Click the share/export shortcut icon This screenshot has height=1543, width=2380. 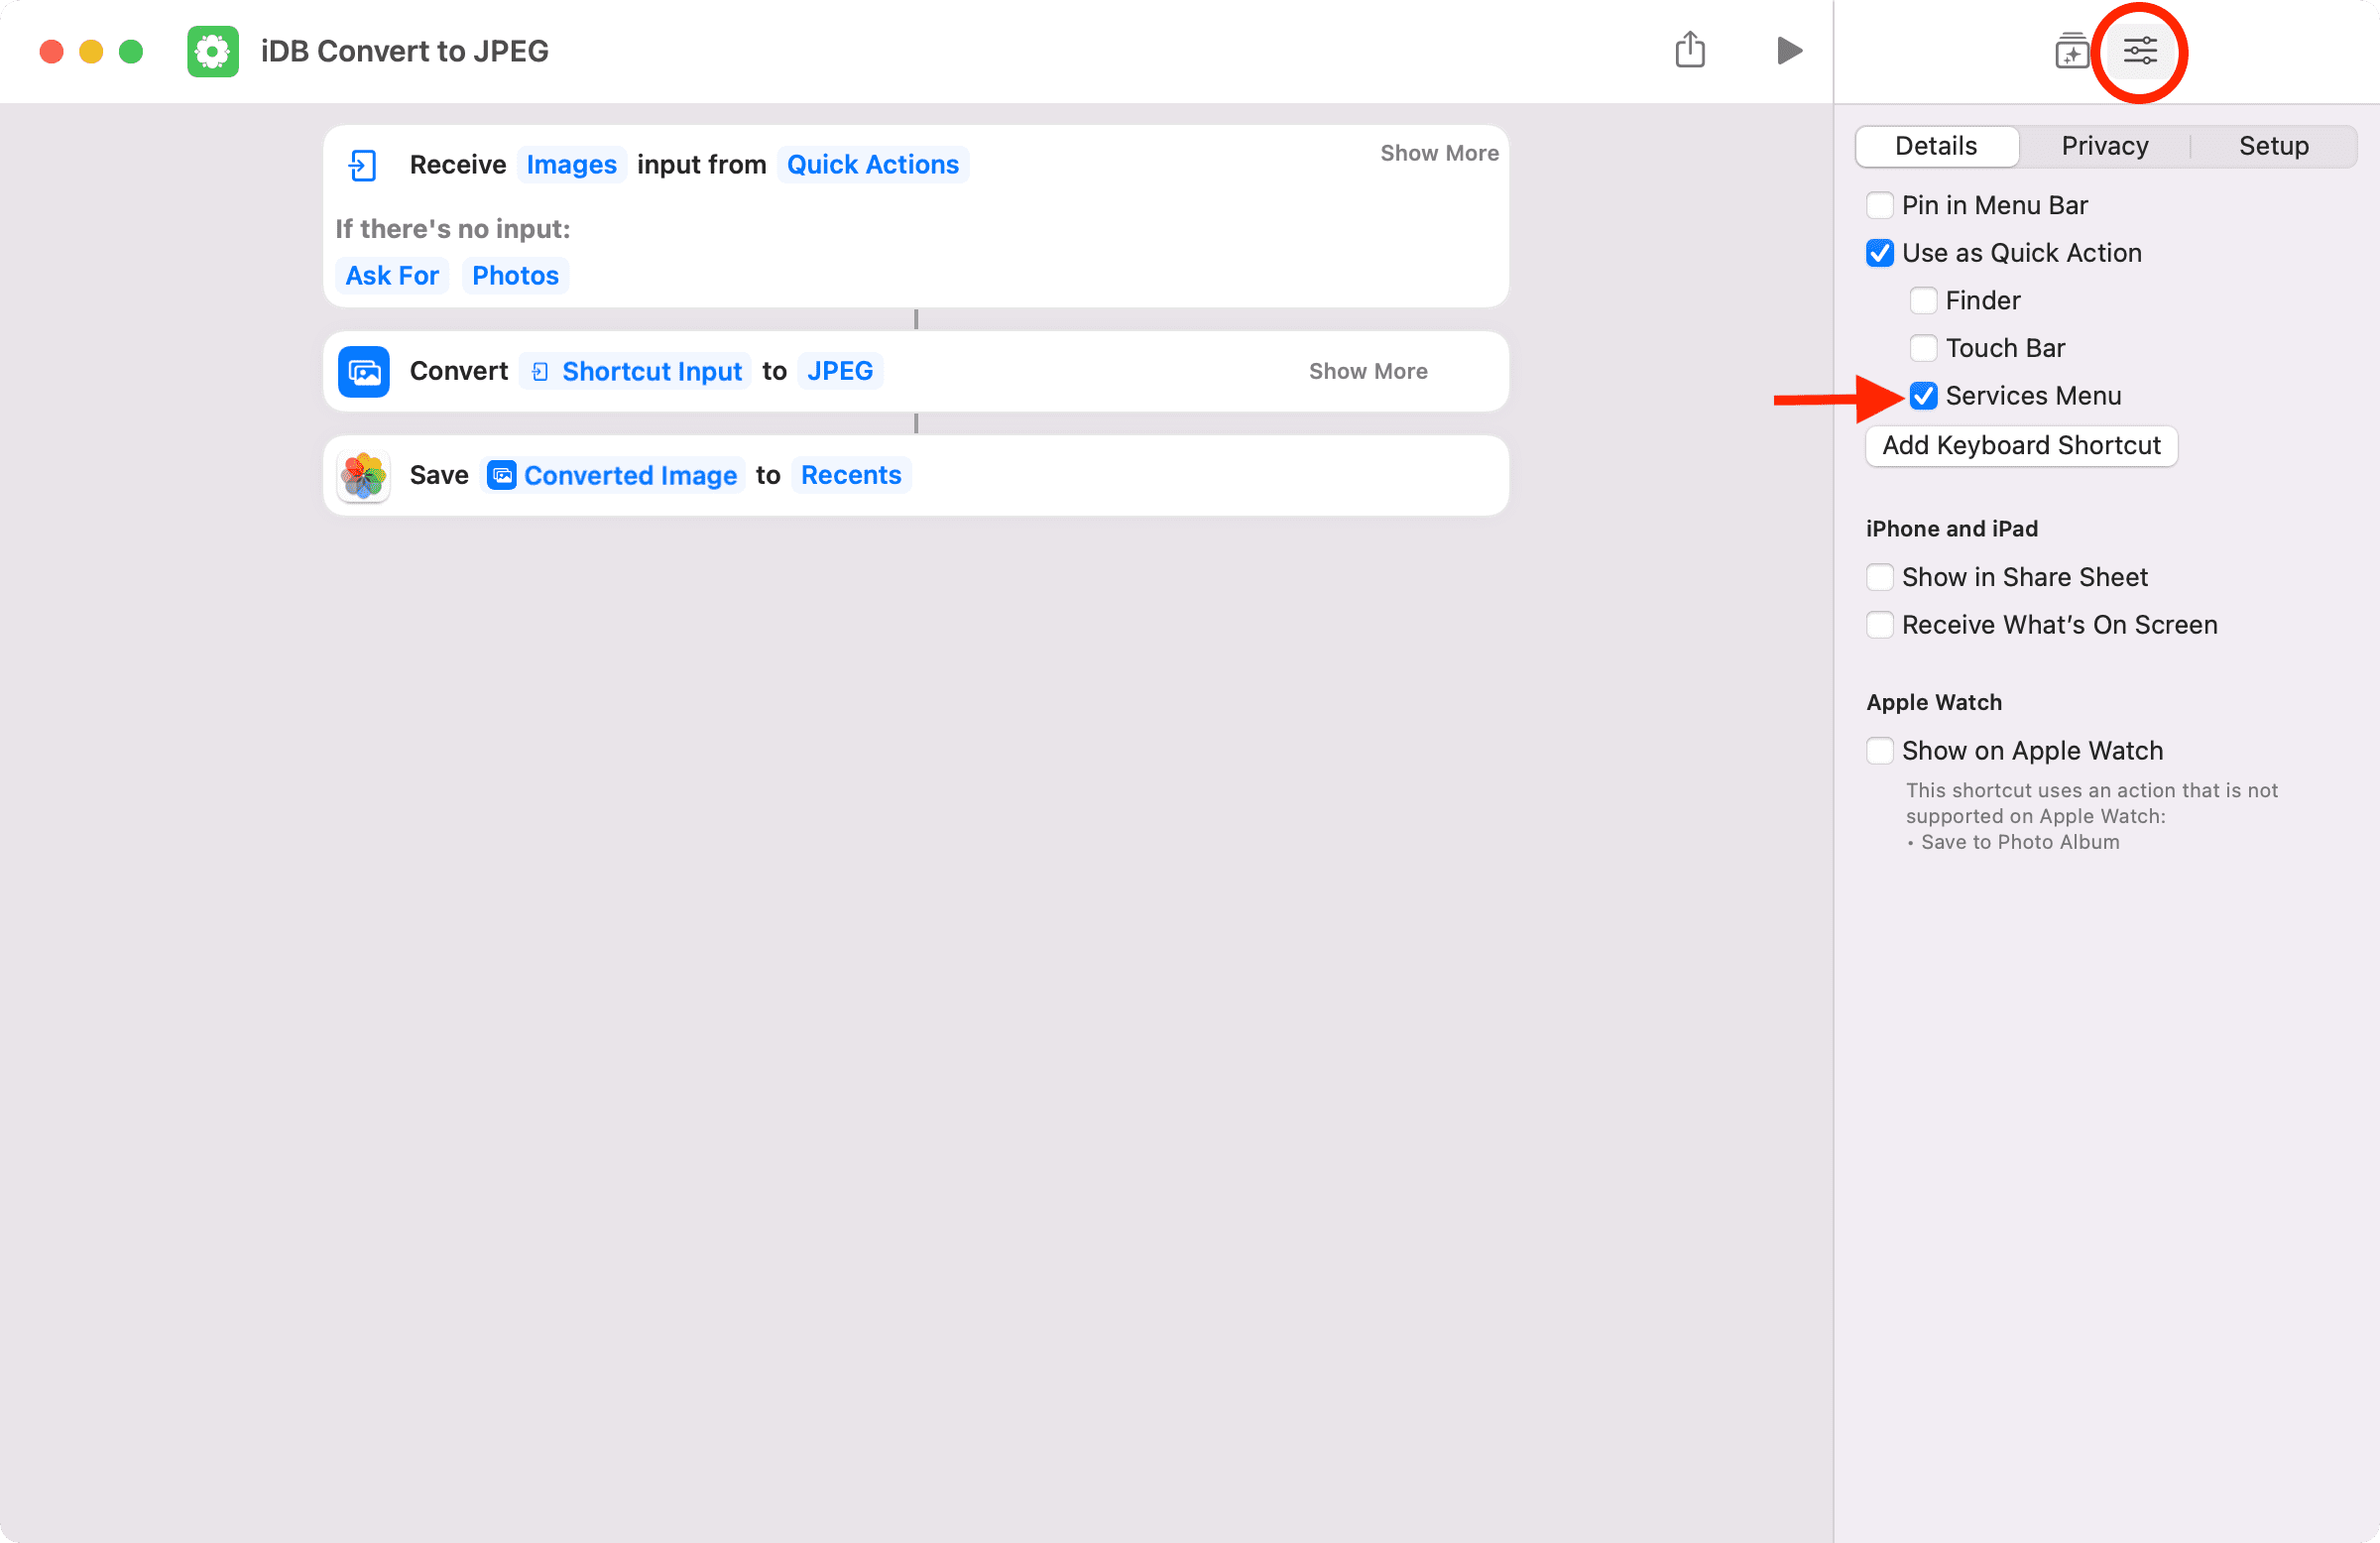[1690, 51]
